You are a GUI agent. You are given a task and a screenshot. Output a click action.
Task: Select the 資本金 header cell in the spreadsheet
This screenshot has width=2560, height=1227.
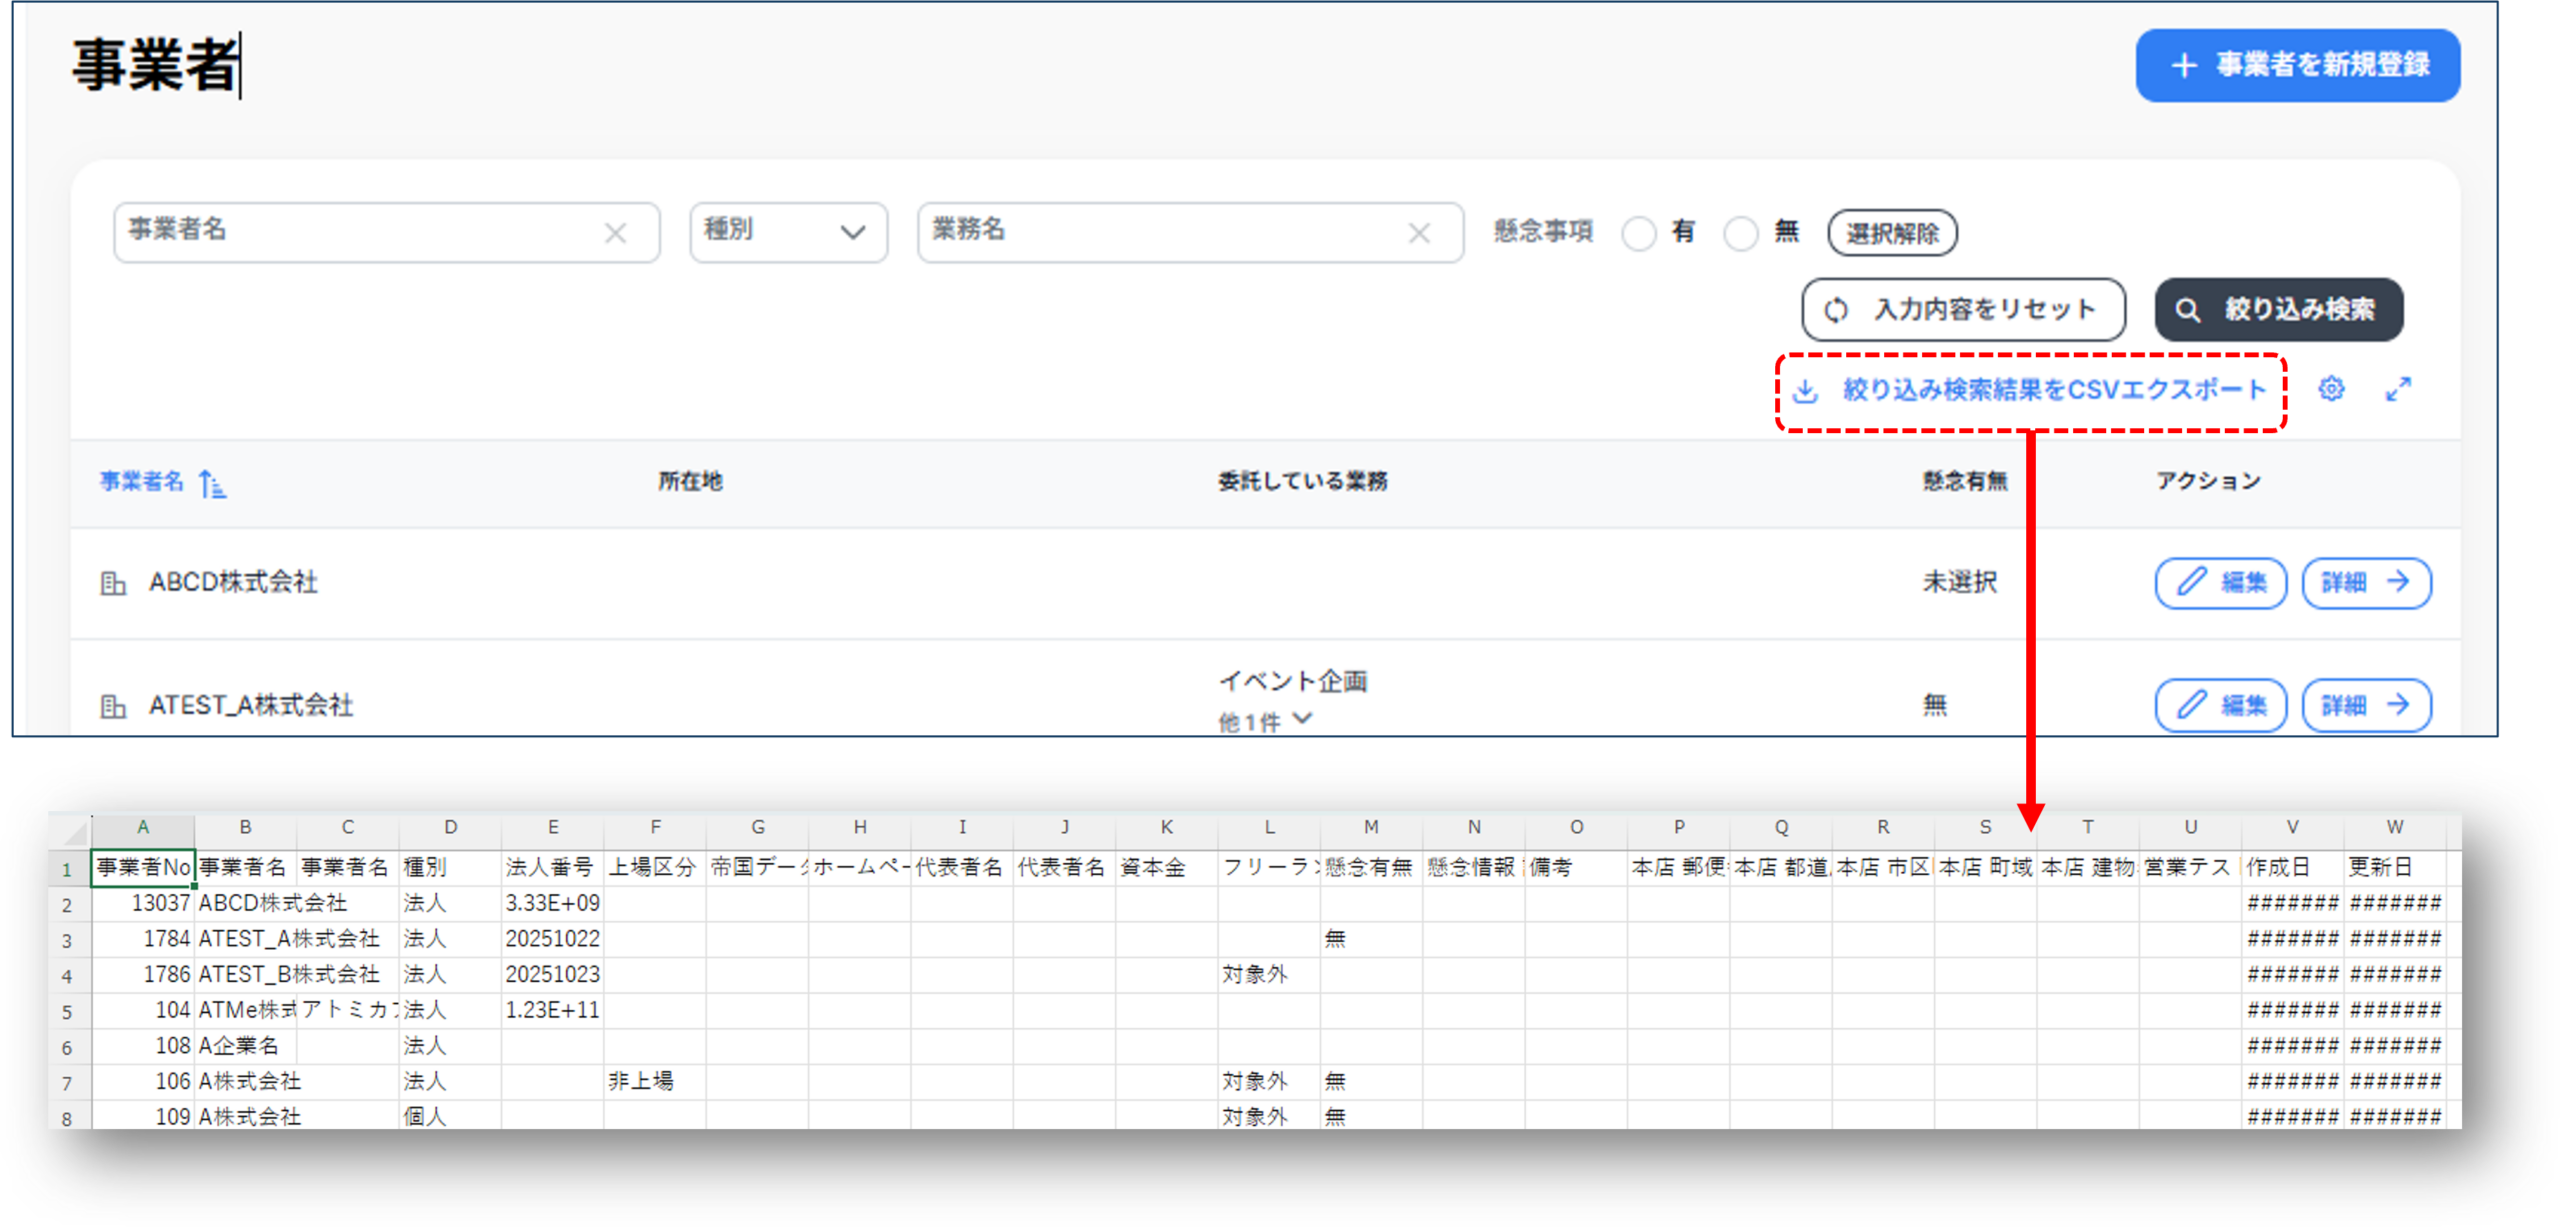coord(1166,867)
